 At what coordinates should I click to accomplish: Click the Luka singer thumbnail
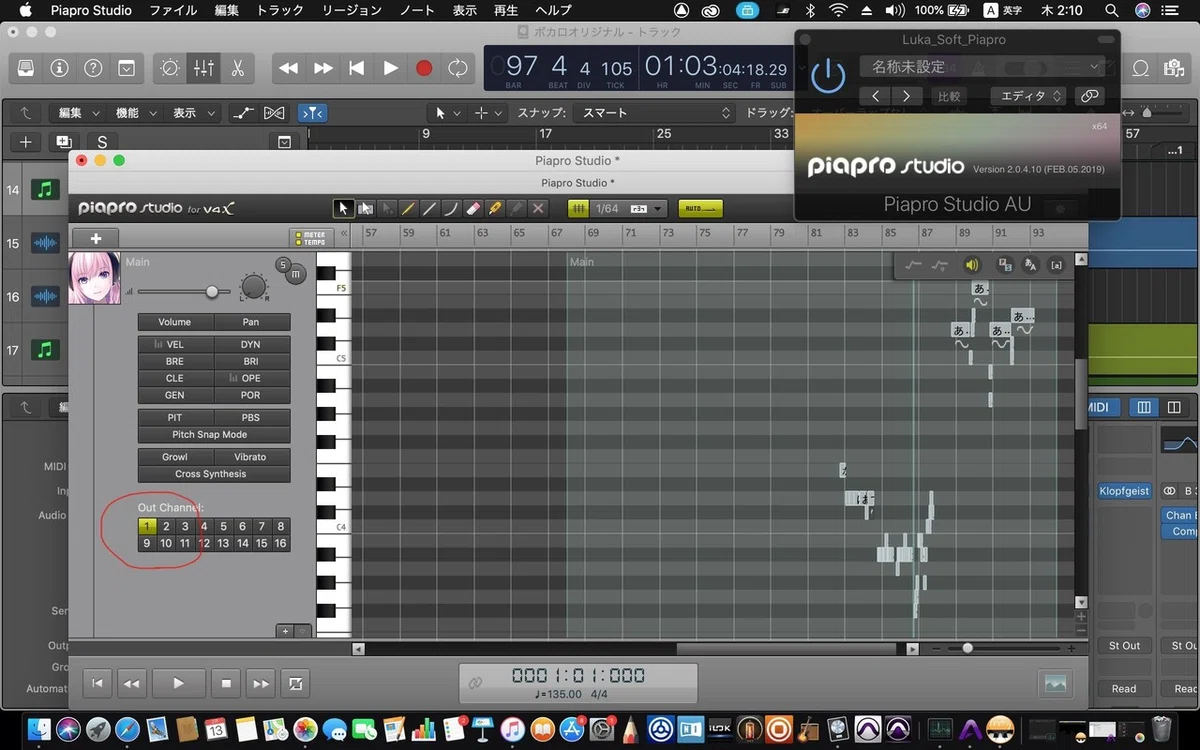[x=94, y=278]
